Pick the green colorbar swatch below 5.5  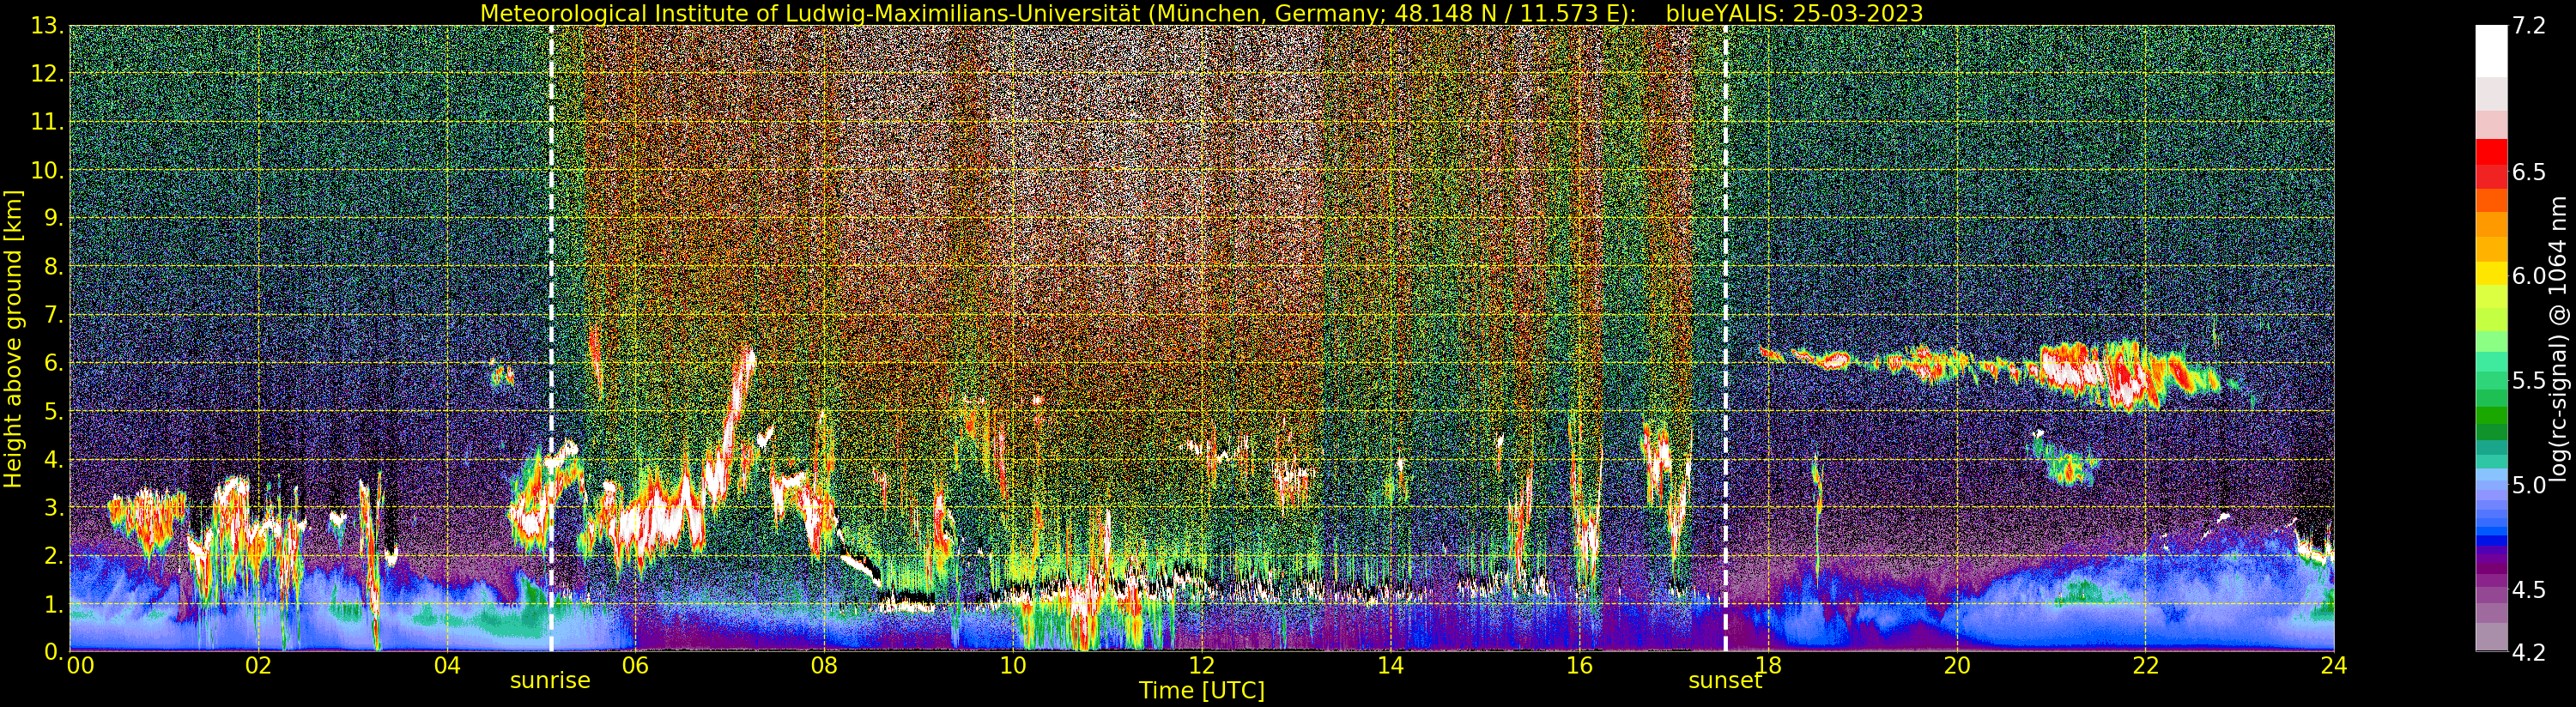tap(2491, 416)
